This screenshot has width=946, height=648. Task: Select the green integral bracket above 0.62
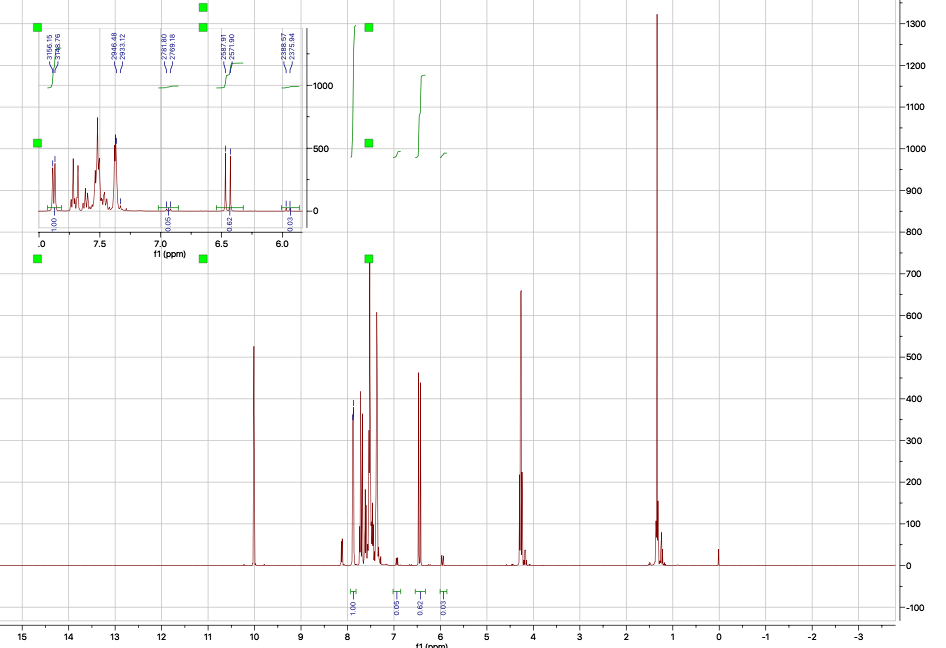coord(420,591)
